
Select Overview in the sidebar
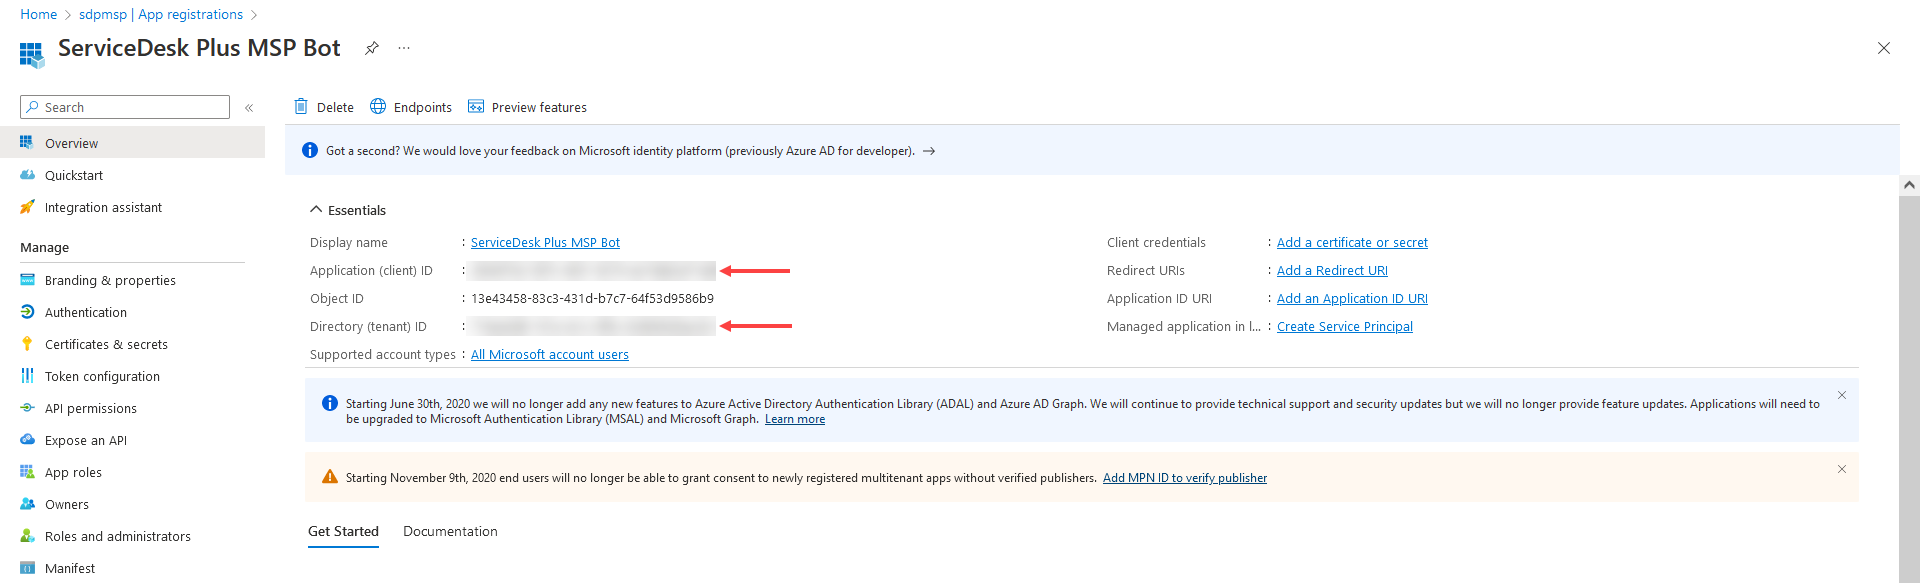(132, 143)
